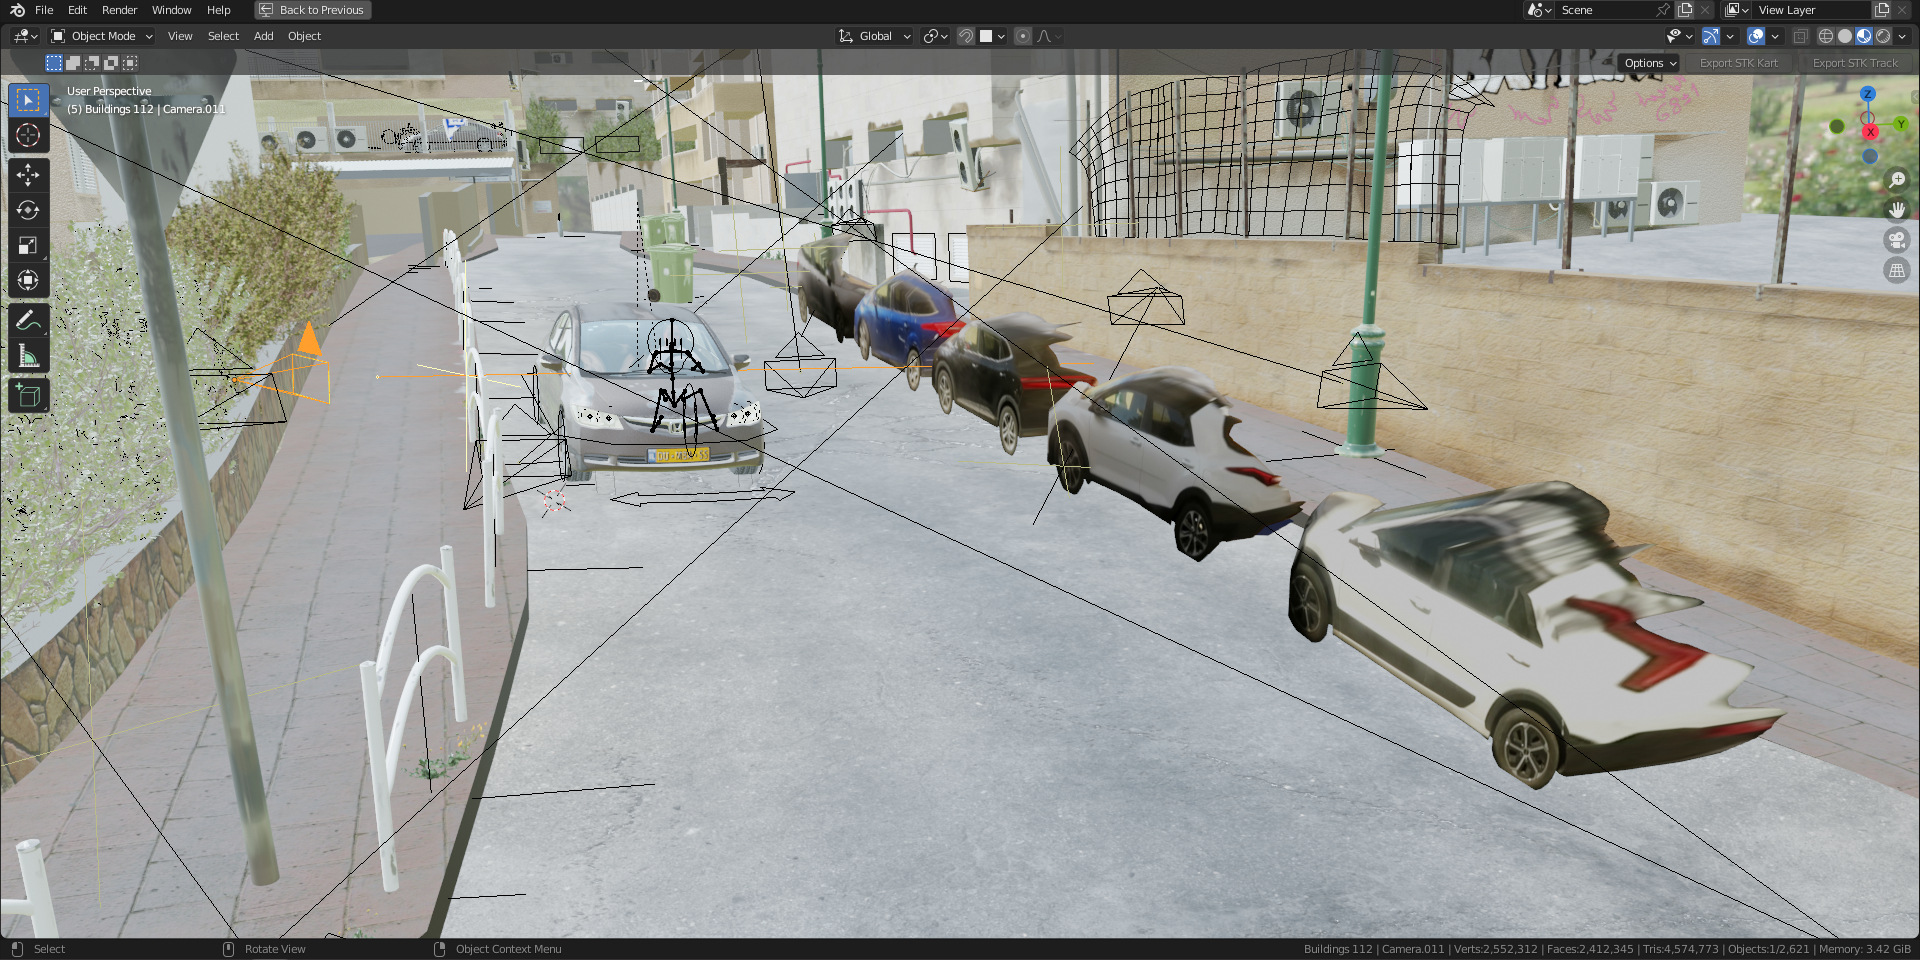Click the Back to Previous button
The image size is (1920, 960).
coord(312,10)
